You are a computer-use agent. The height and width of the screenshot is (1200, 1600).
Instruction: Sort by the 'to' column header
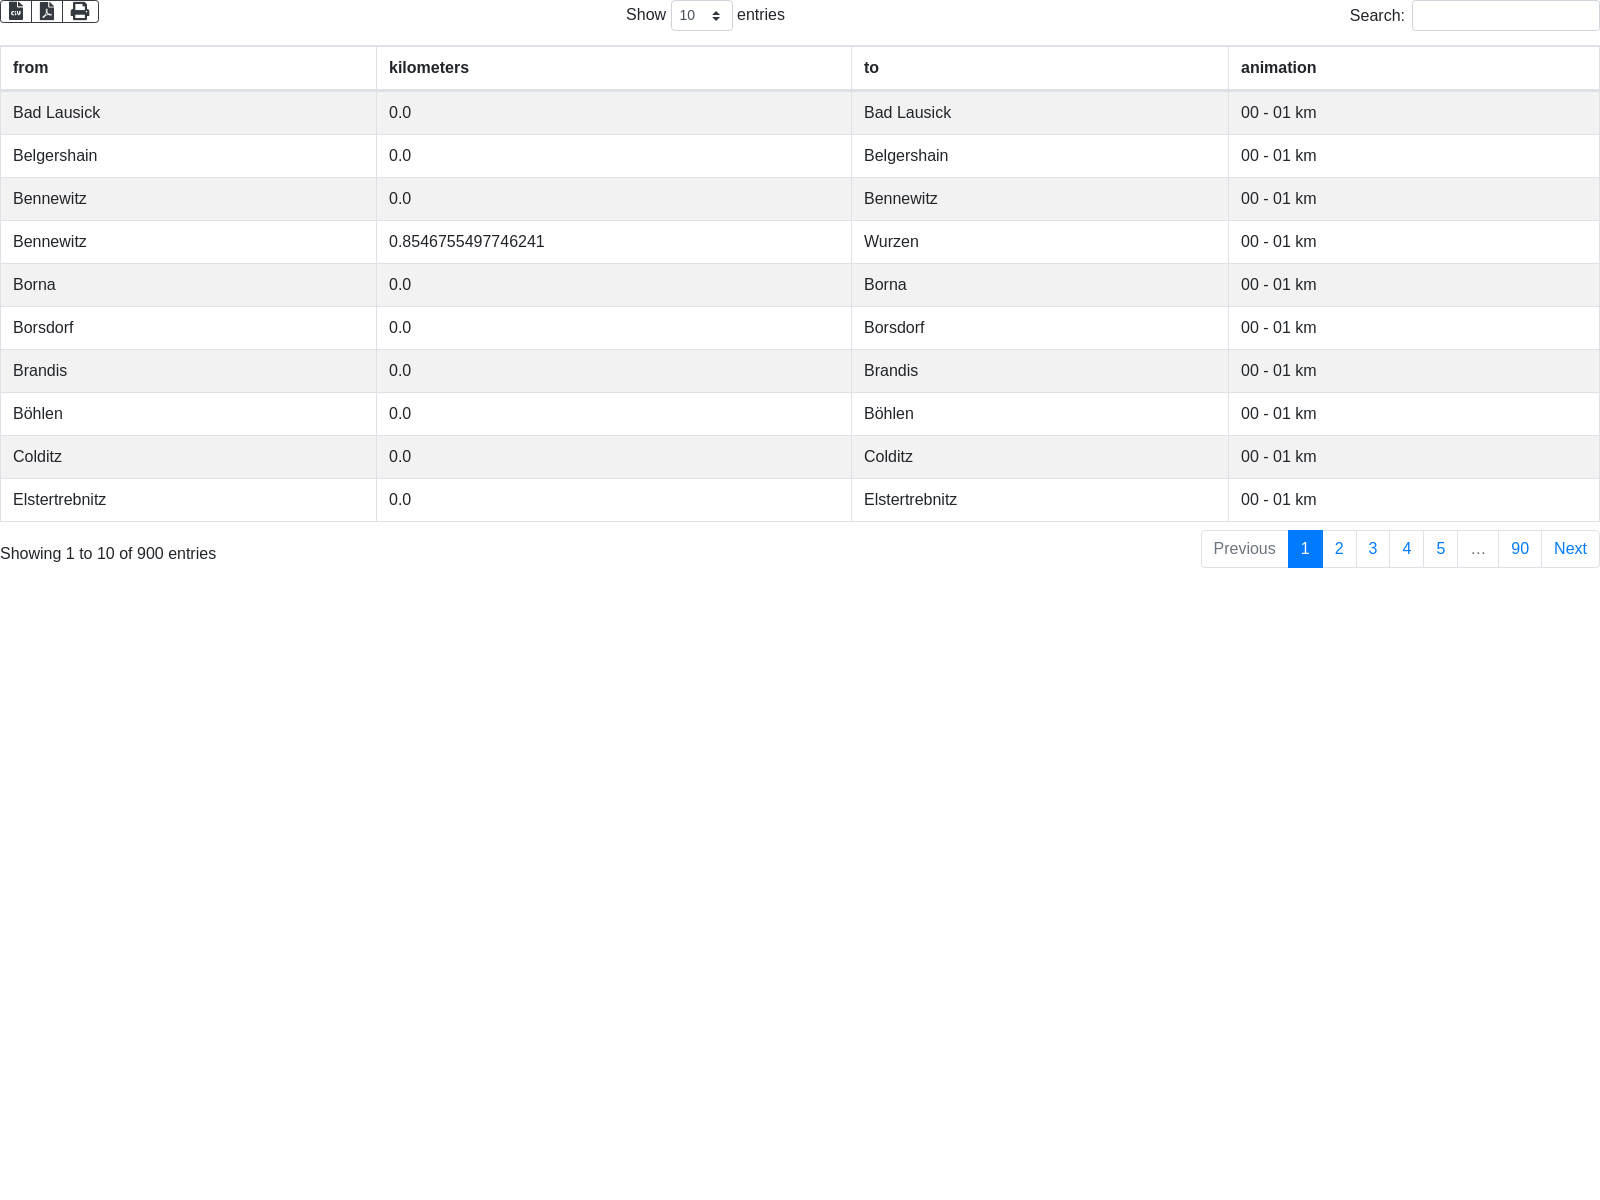coord(871,68)
